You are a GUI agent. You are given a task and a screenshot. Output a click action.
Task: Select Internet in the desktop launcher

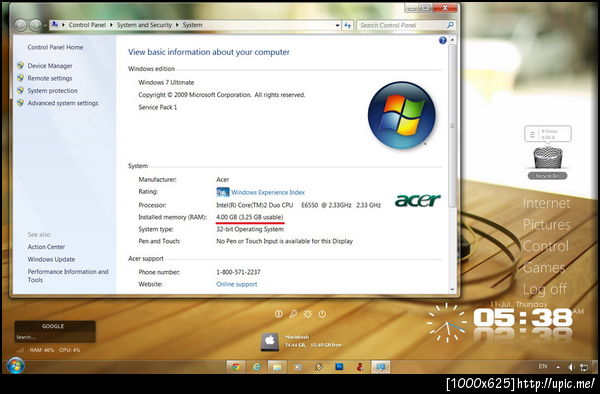pyautogui.click(x=546, y=203)
